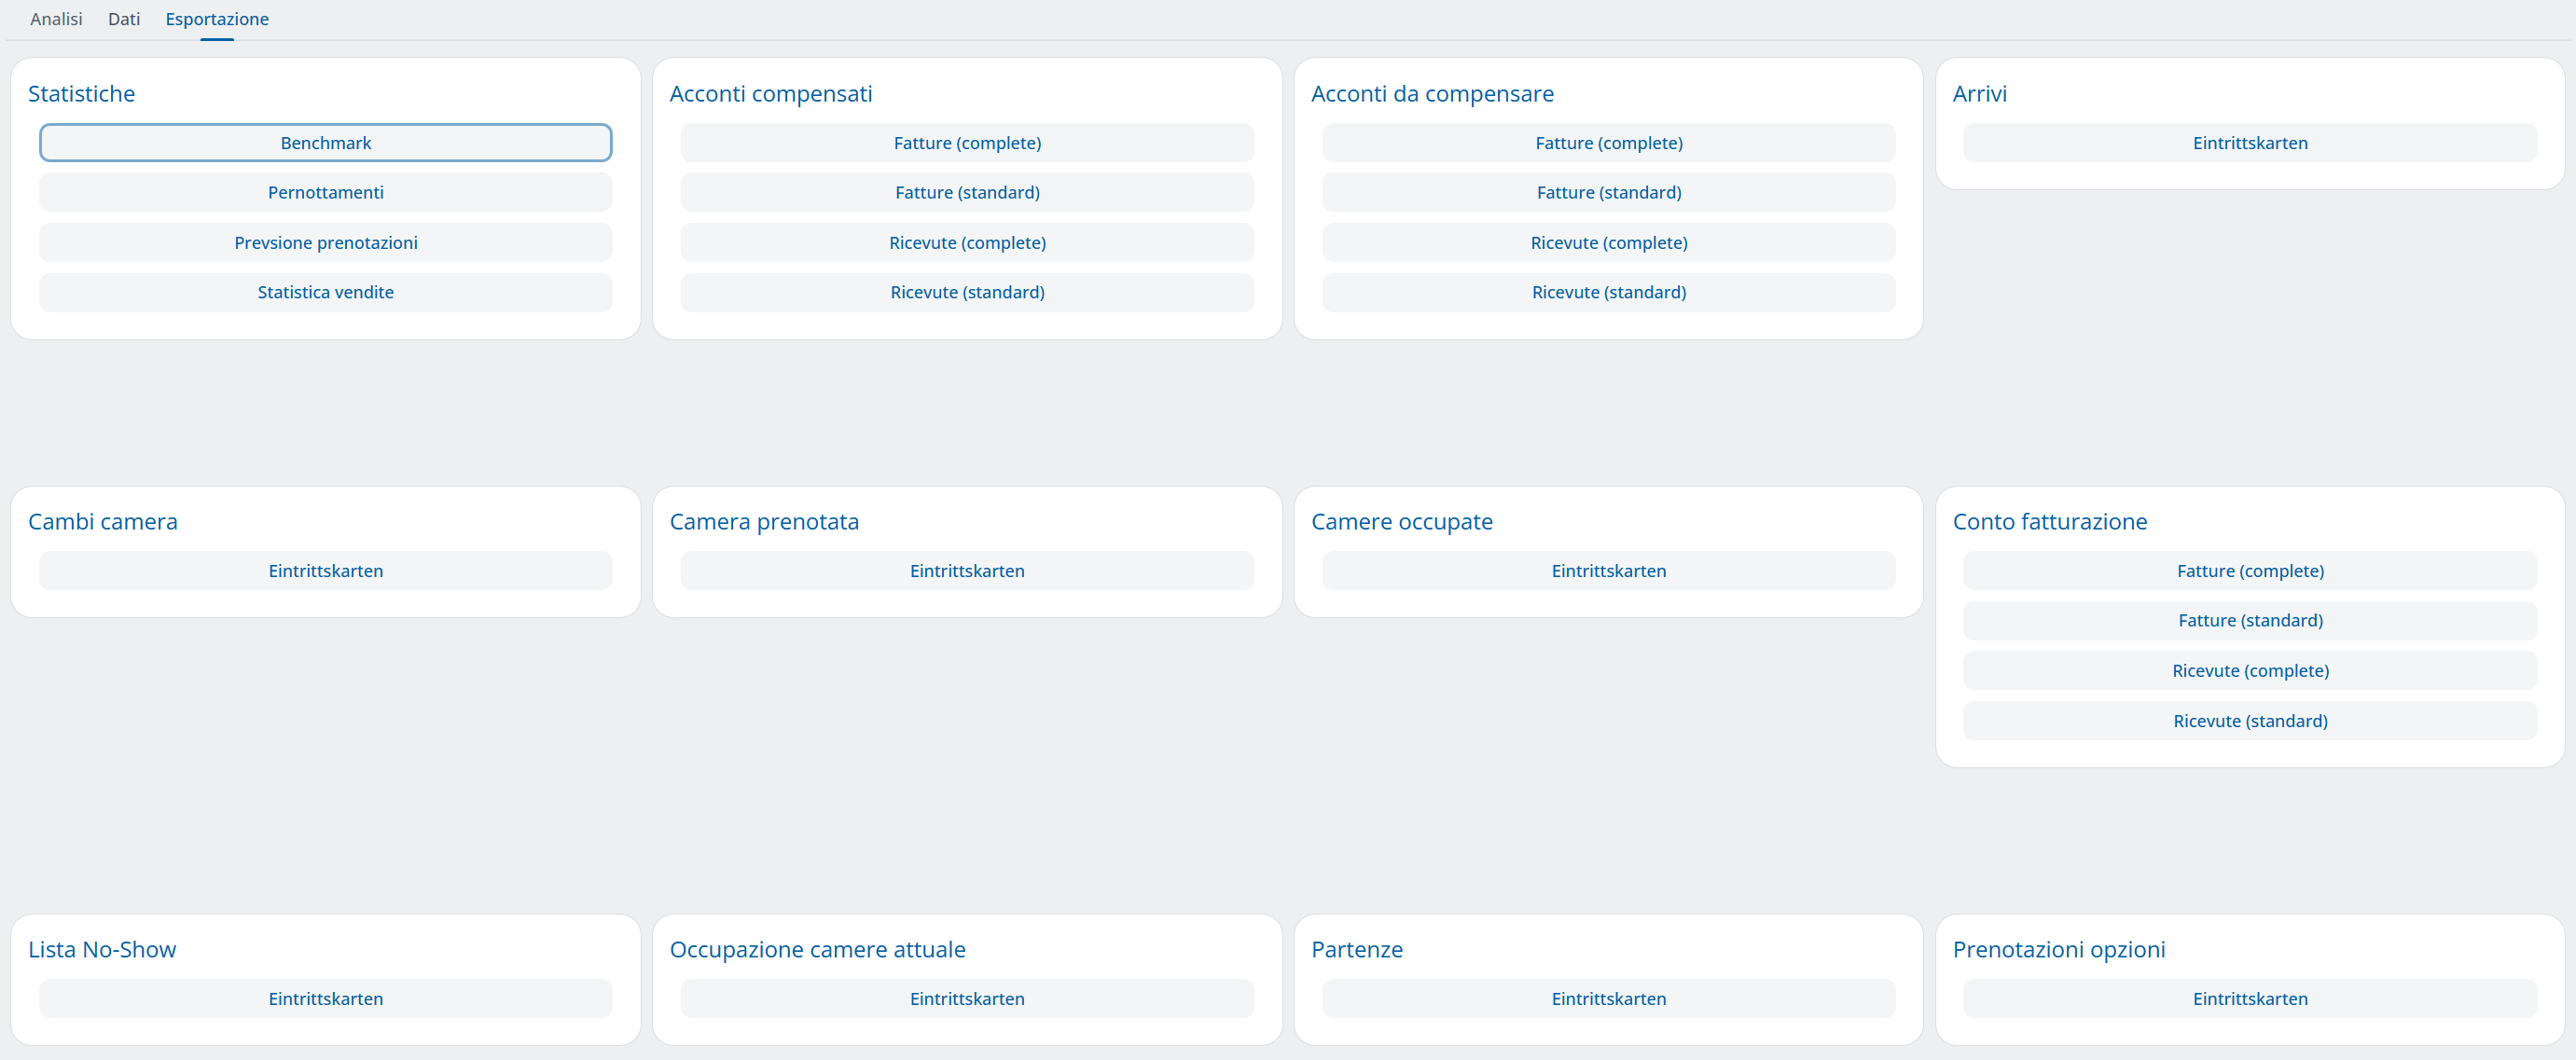The height and width of the screenshot is (1060, 2576).
Task: Switch to the Dati tab
Action: (124, 19)
